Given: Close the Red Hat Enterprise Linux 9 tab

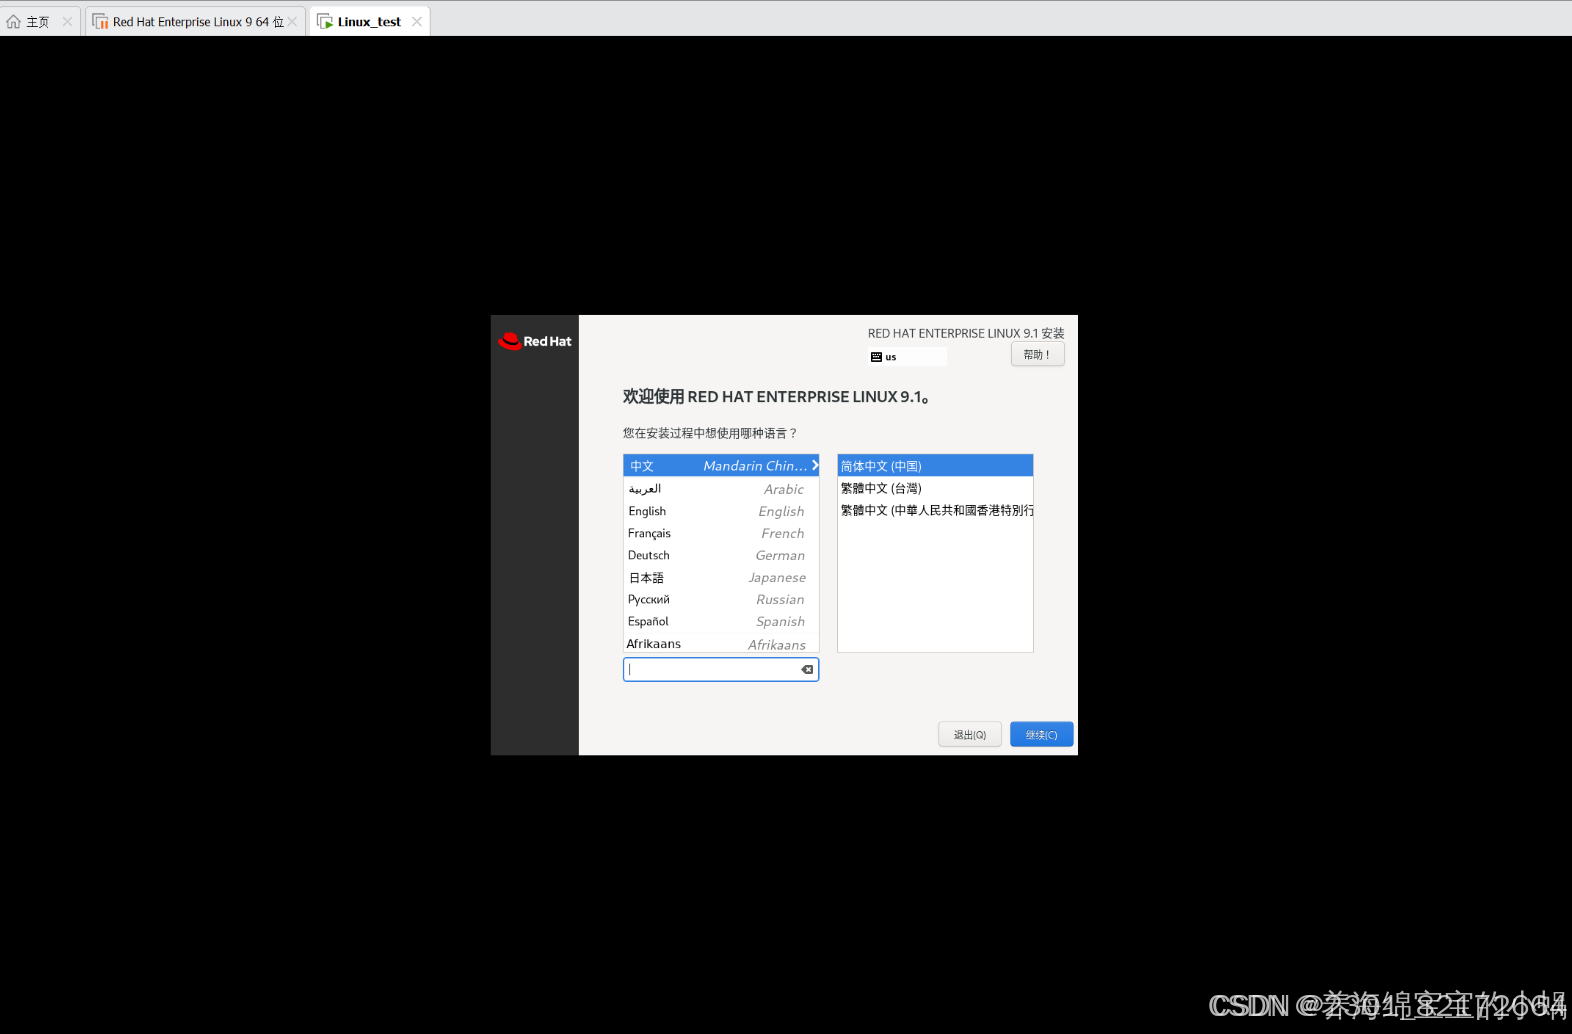Looking at the screenshot, I should point(292,22).
